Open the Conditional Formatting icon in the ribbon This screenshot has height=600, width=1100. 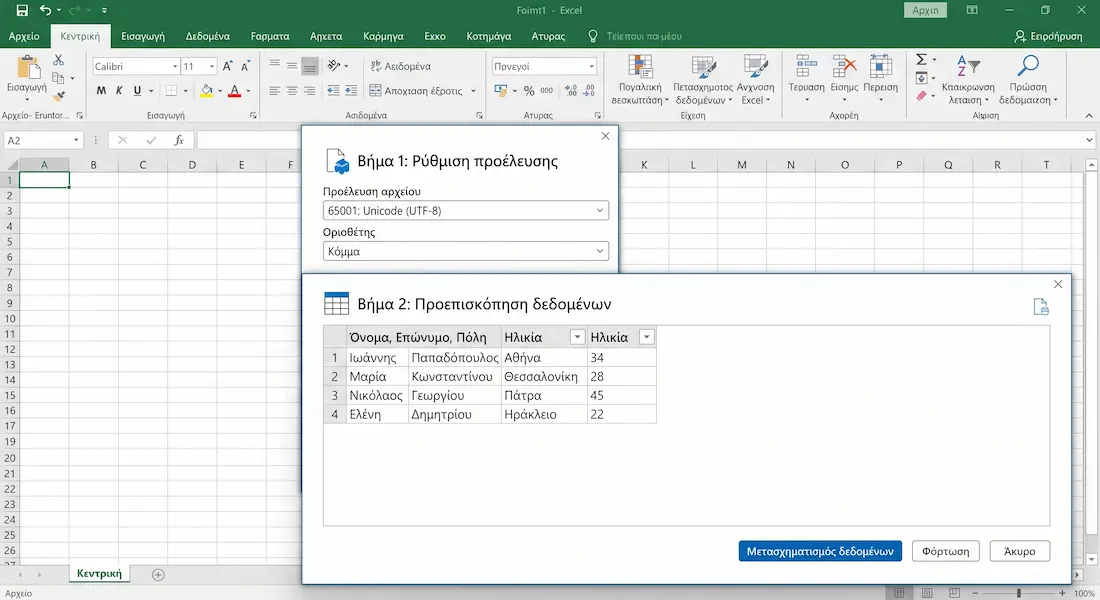click(640, 67)
